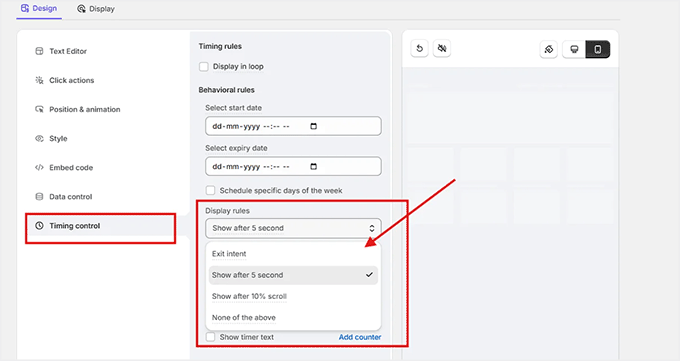Open the start date calendar picker
Screen dimensions: 680x361
314,126
